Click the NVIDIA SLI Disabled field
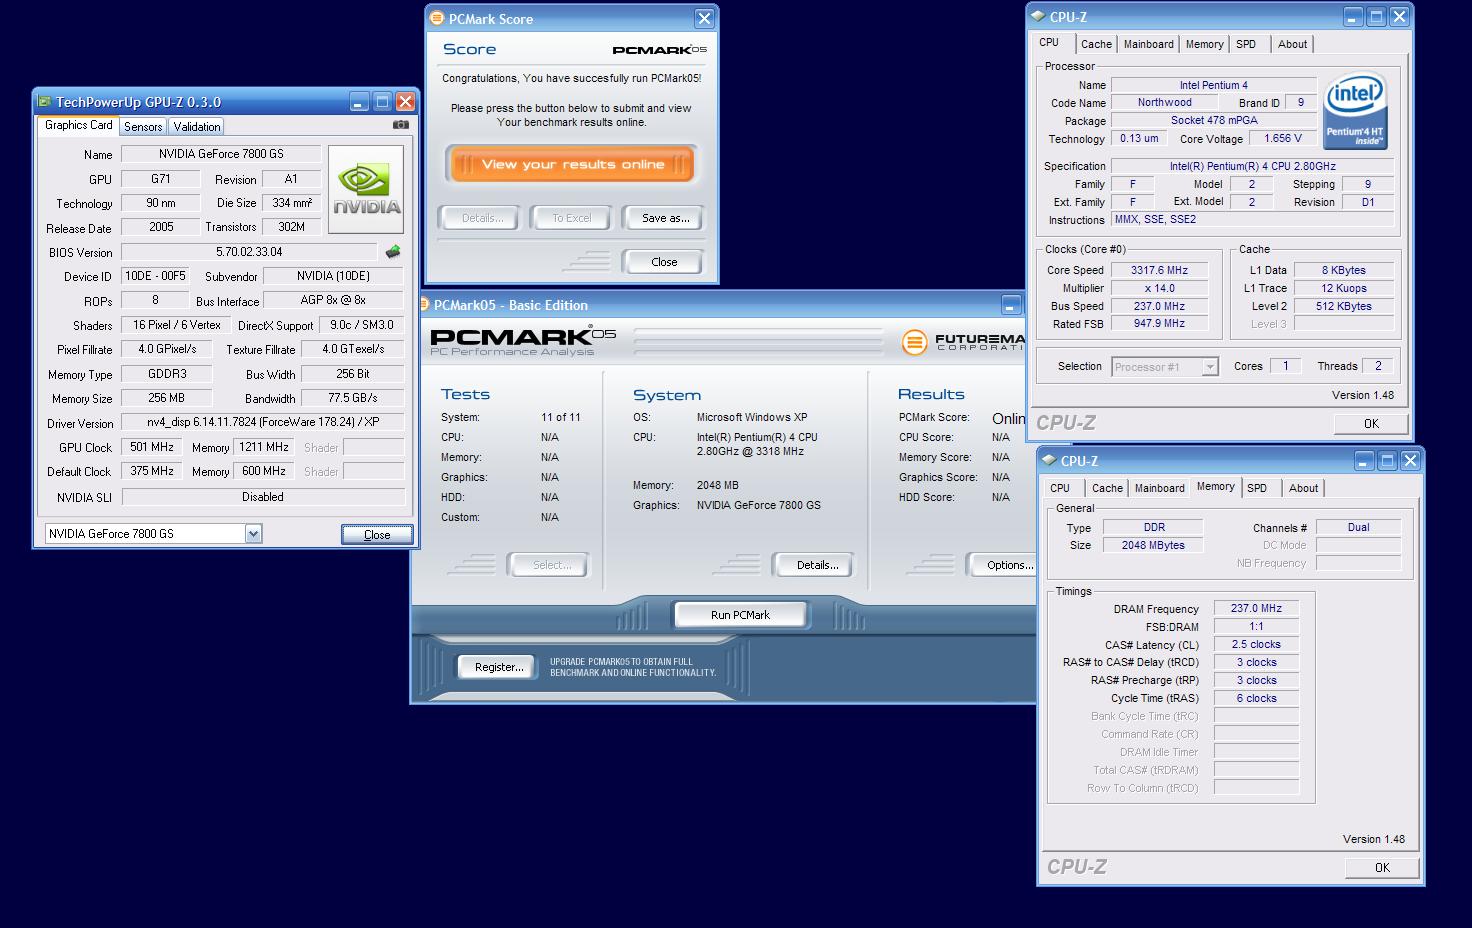Viewport: 1472px width, 928px height. pyautogui.click(x=263, y=497)
